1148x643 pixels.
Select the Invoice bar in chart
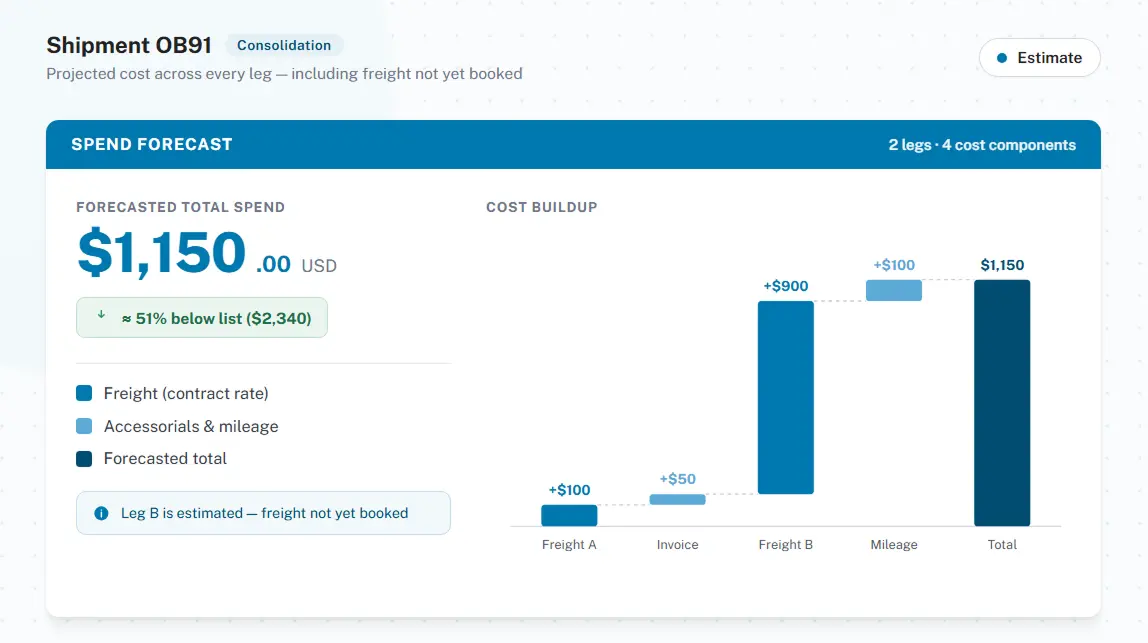[677, 499]
